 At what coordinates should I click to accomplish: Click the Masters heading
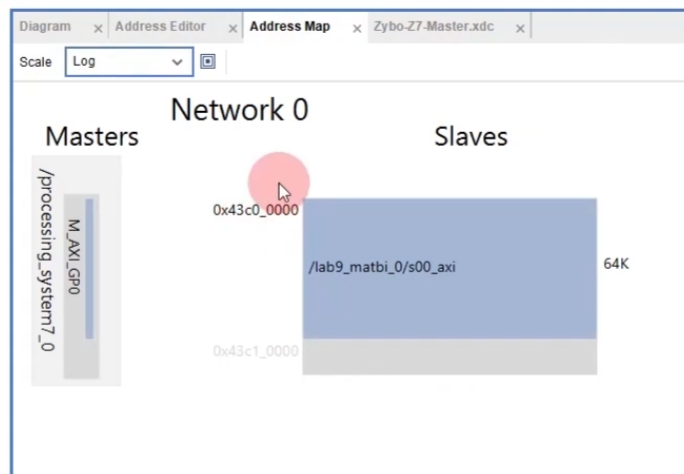click(x=92, y=136)
